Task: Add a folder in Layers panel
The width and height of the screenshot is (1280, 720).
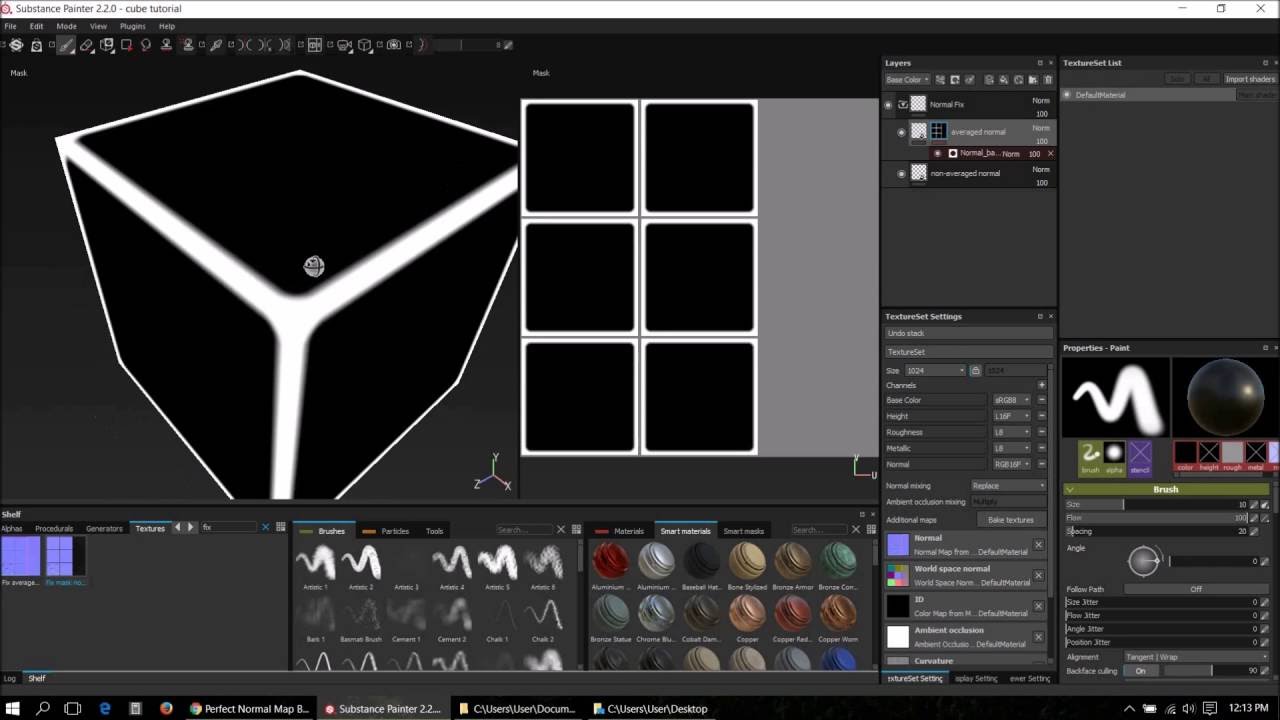Action: [x=1033, y=80]
